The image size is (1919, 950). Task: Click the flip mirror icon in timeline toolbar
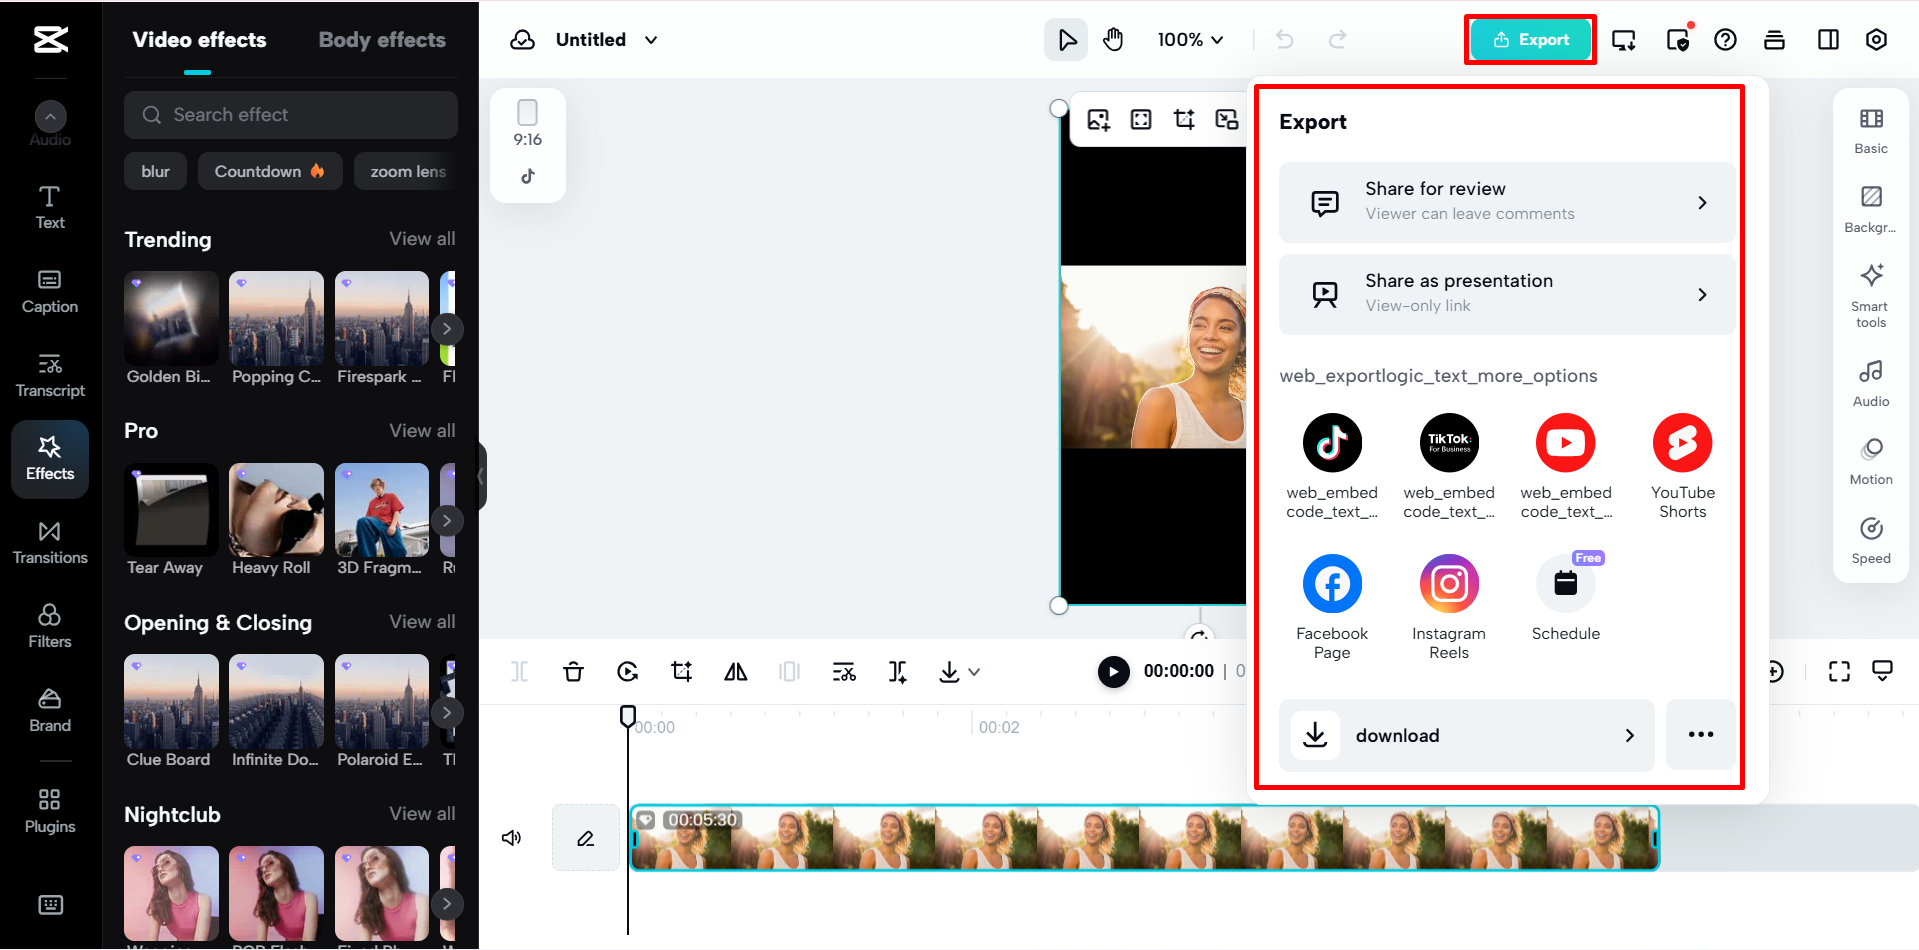tap(736, 672)
